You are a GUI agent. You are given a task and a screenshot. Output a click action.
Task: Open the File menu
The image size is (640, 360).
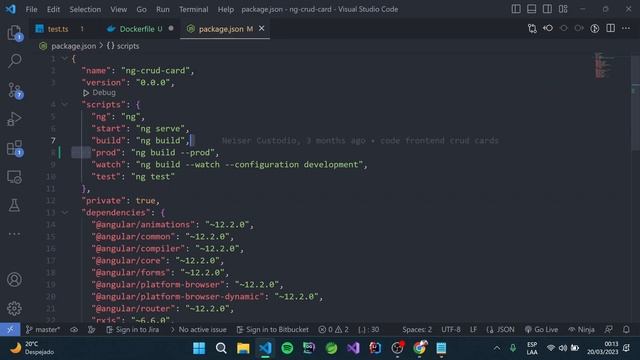click(31, 9)
